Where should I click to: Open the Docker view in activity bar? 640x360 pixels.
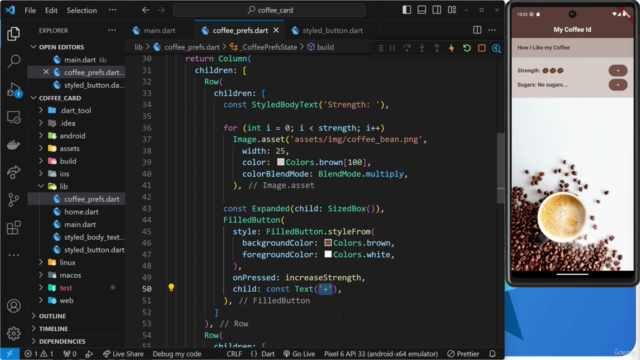pos(13,145)
